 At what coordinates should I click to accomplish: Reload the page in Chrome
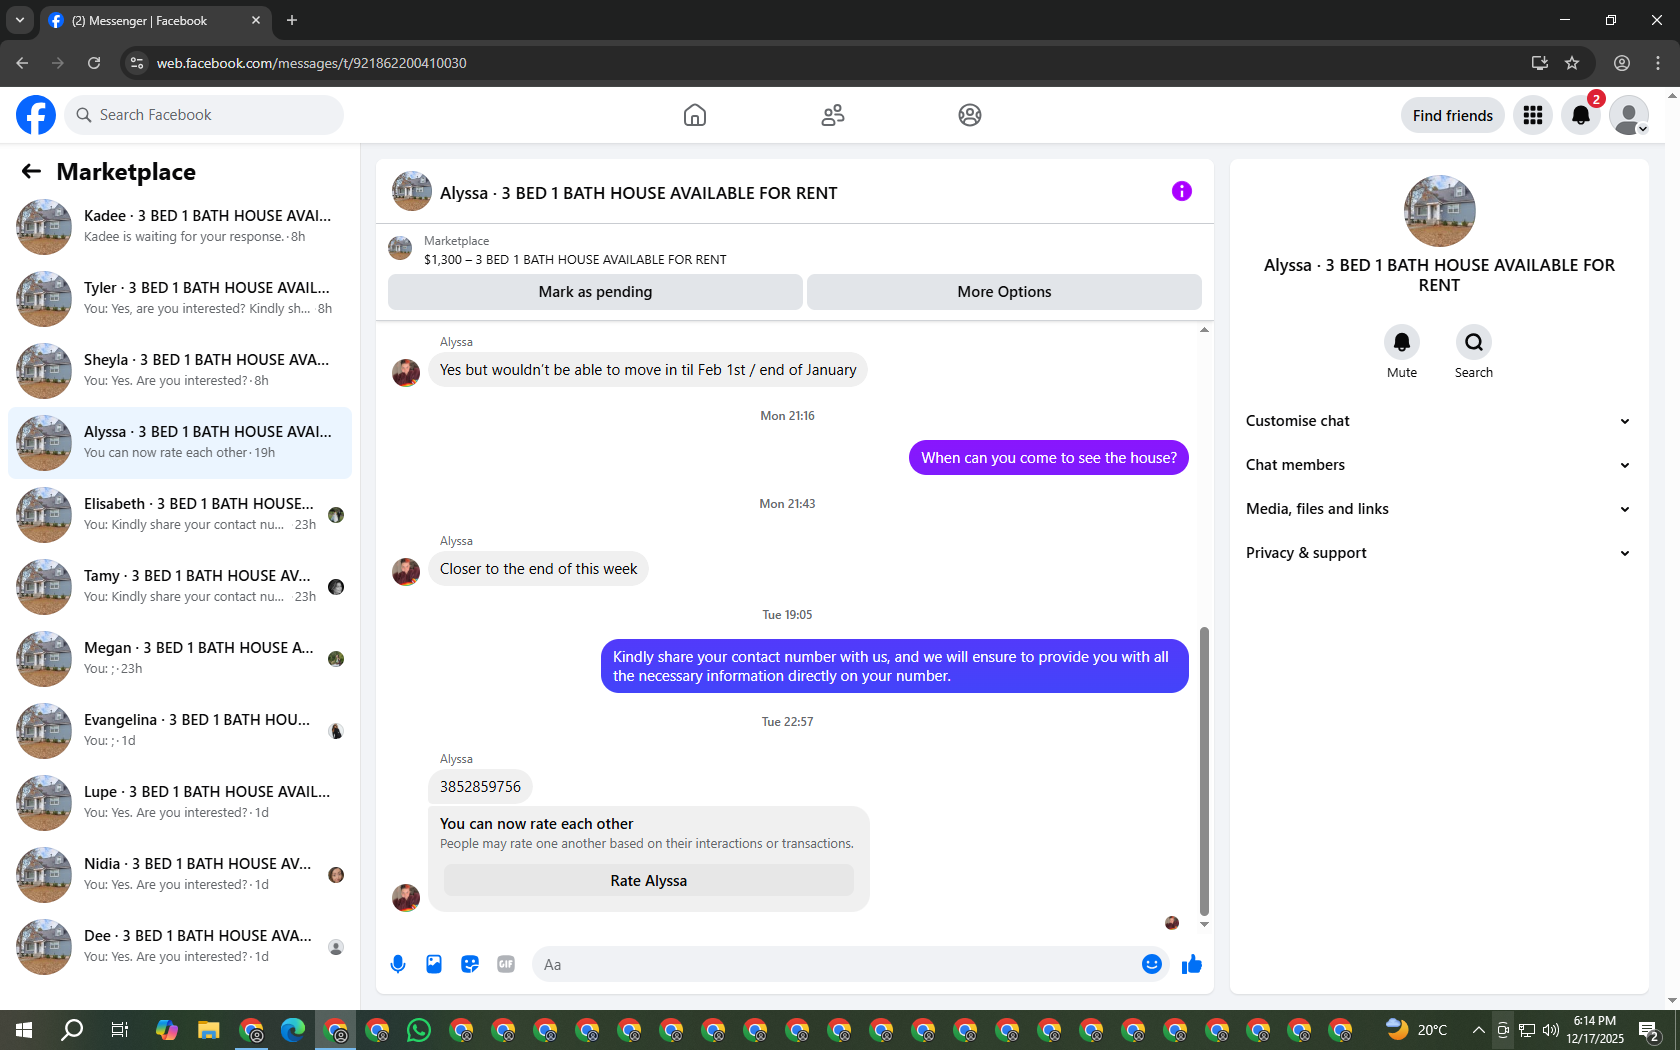(x=94, y=63)
